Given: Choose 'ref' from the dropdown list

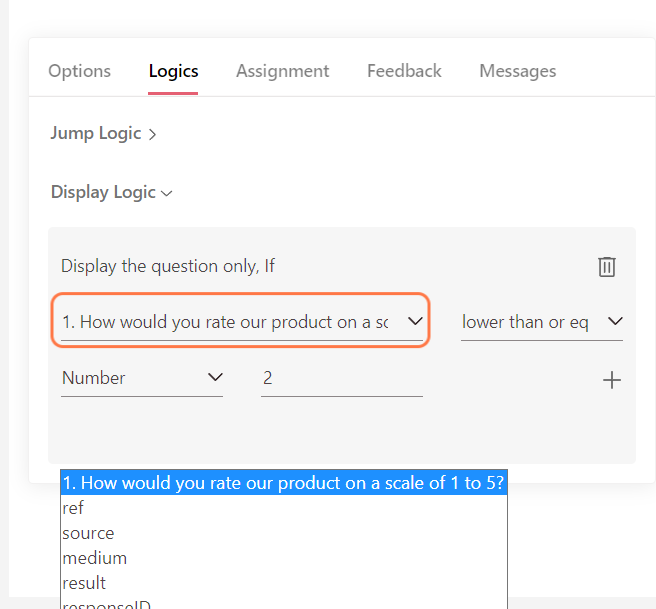Looking at the screenshot, I should 73,508.
